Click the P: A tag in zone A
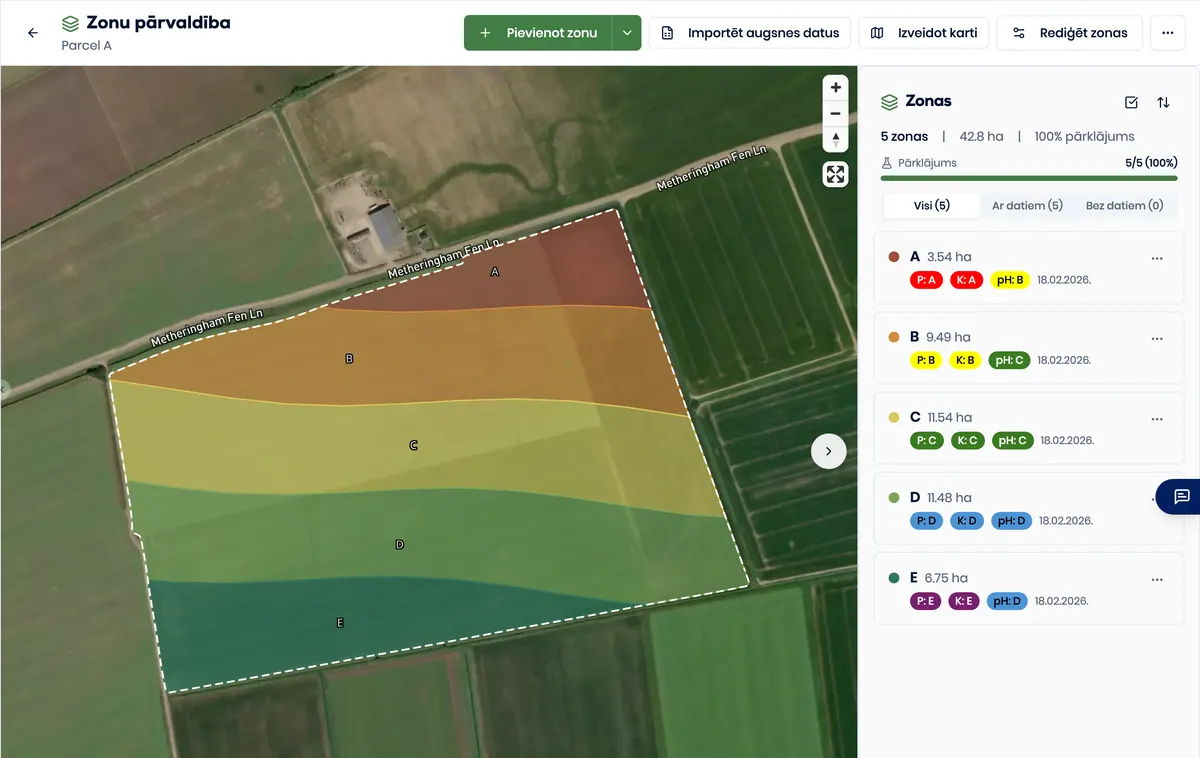Viewport: 1200px width, 758px height. tap(926, 280)
